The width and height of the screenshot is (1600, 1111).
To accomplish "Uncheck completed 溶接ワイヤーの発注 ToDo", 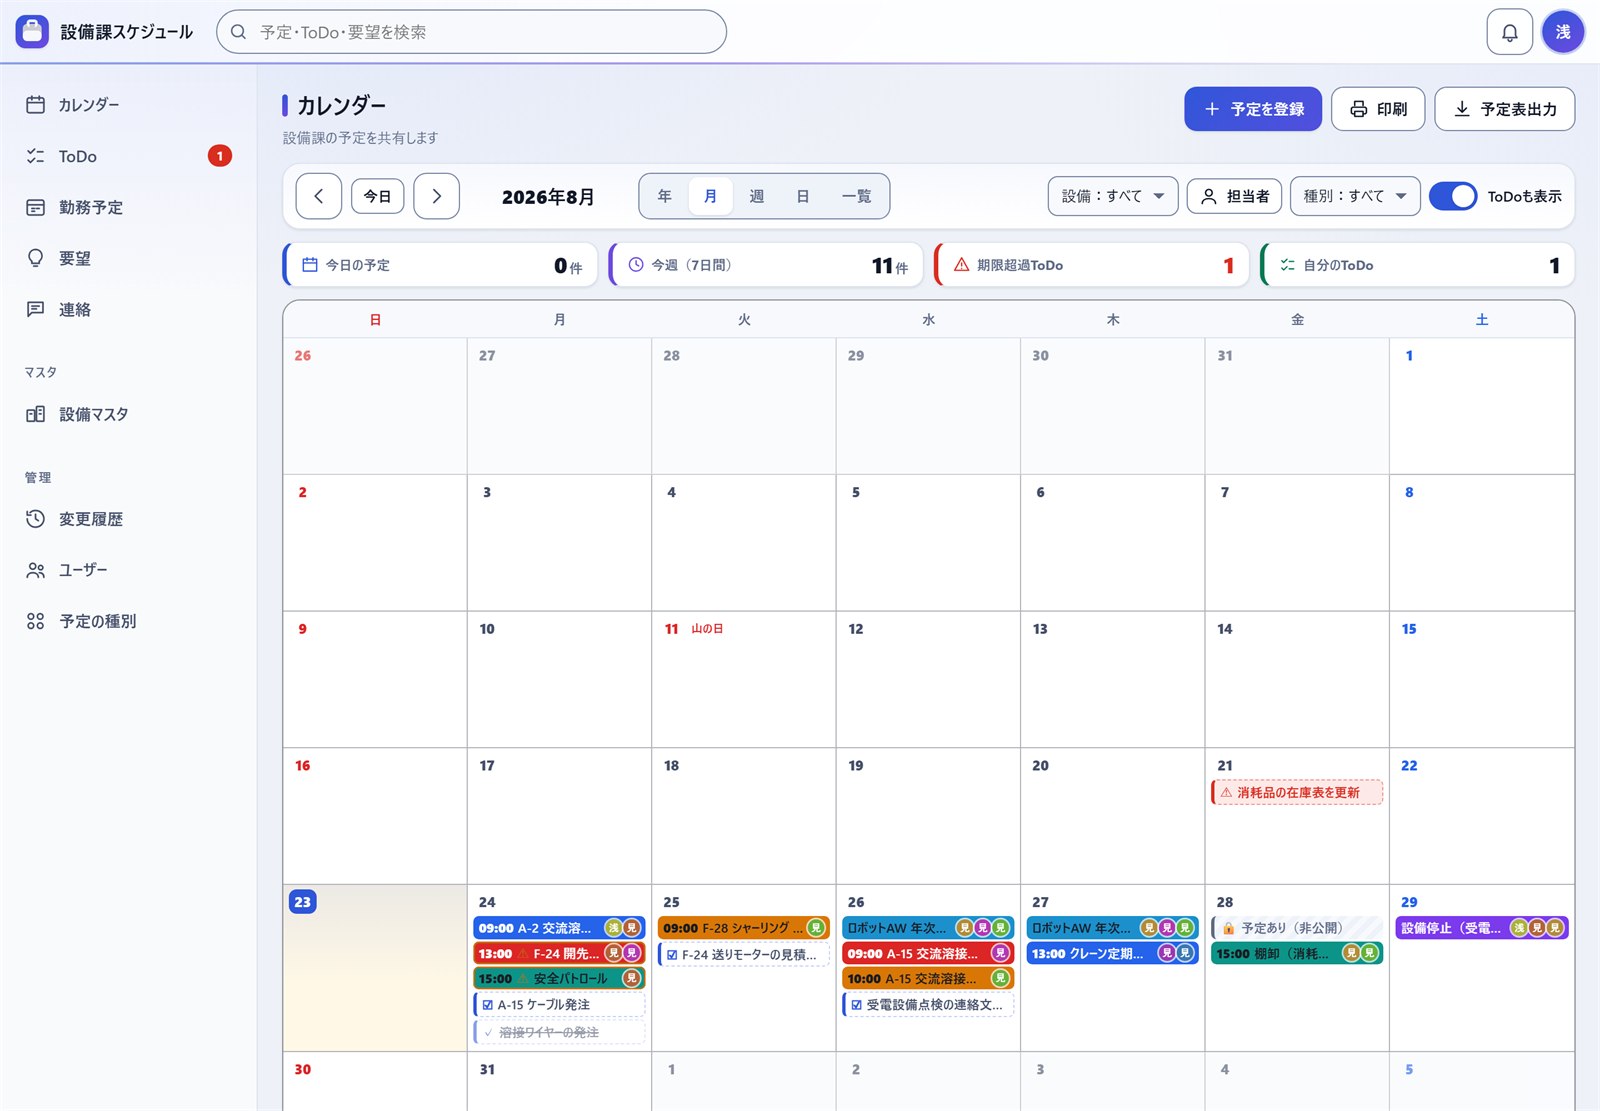I will coord(488,1032).
